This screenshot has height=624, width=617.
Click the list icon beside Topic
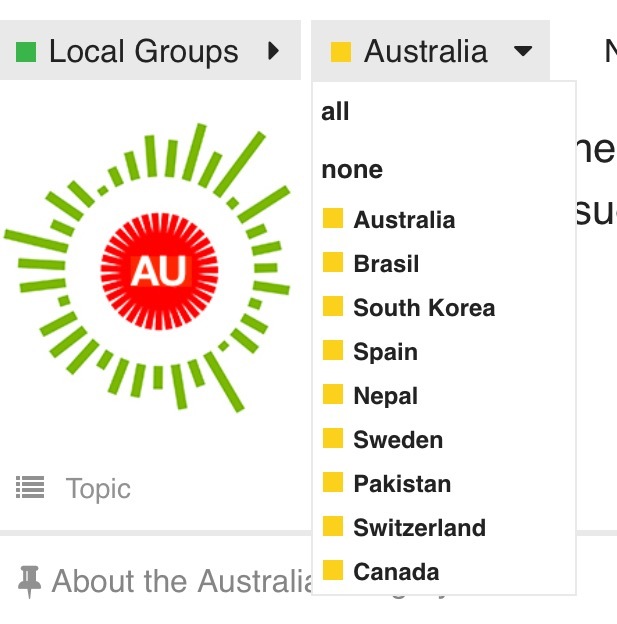(x=30, y=489)
